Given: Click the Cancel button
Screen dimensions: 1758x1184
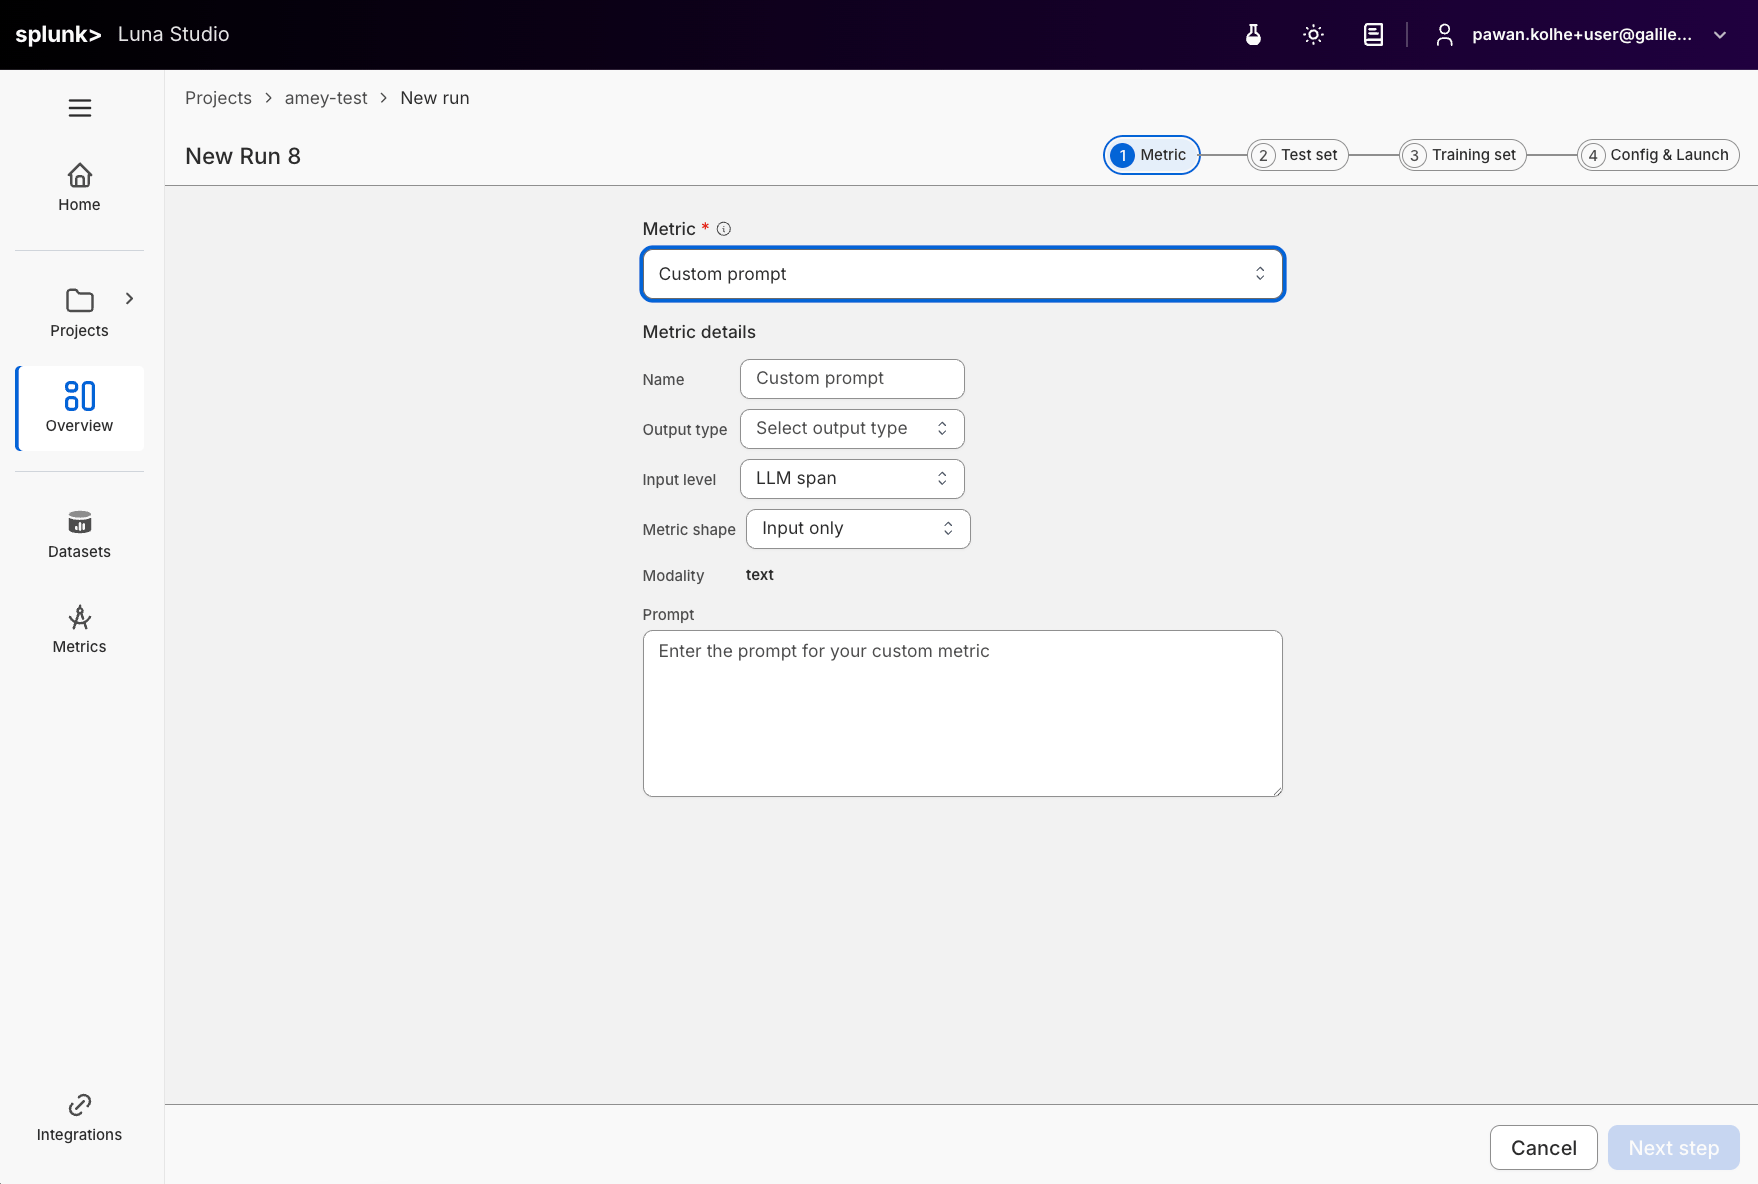Looking at the screenshot, I should pos(1543,1148).
